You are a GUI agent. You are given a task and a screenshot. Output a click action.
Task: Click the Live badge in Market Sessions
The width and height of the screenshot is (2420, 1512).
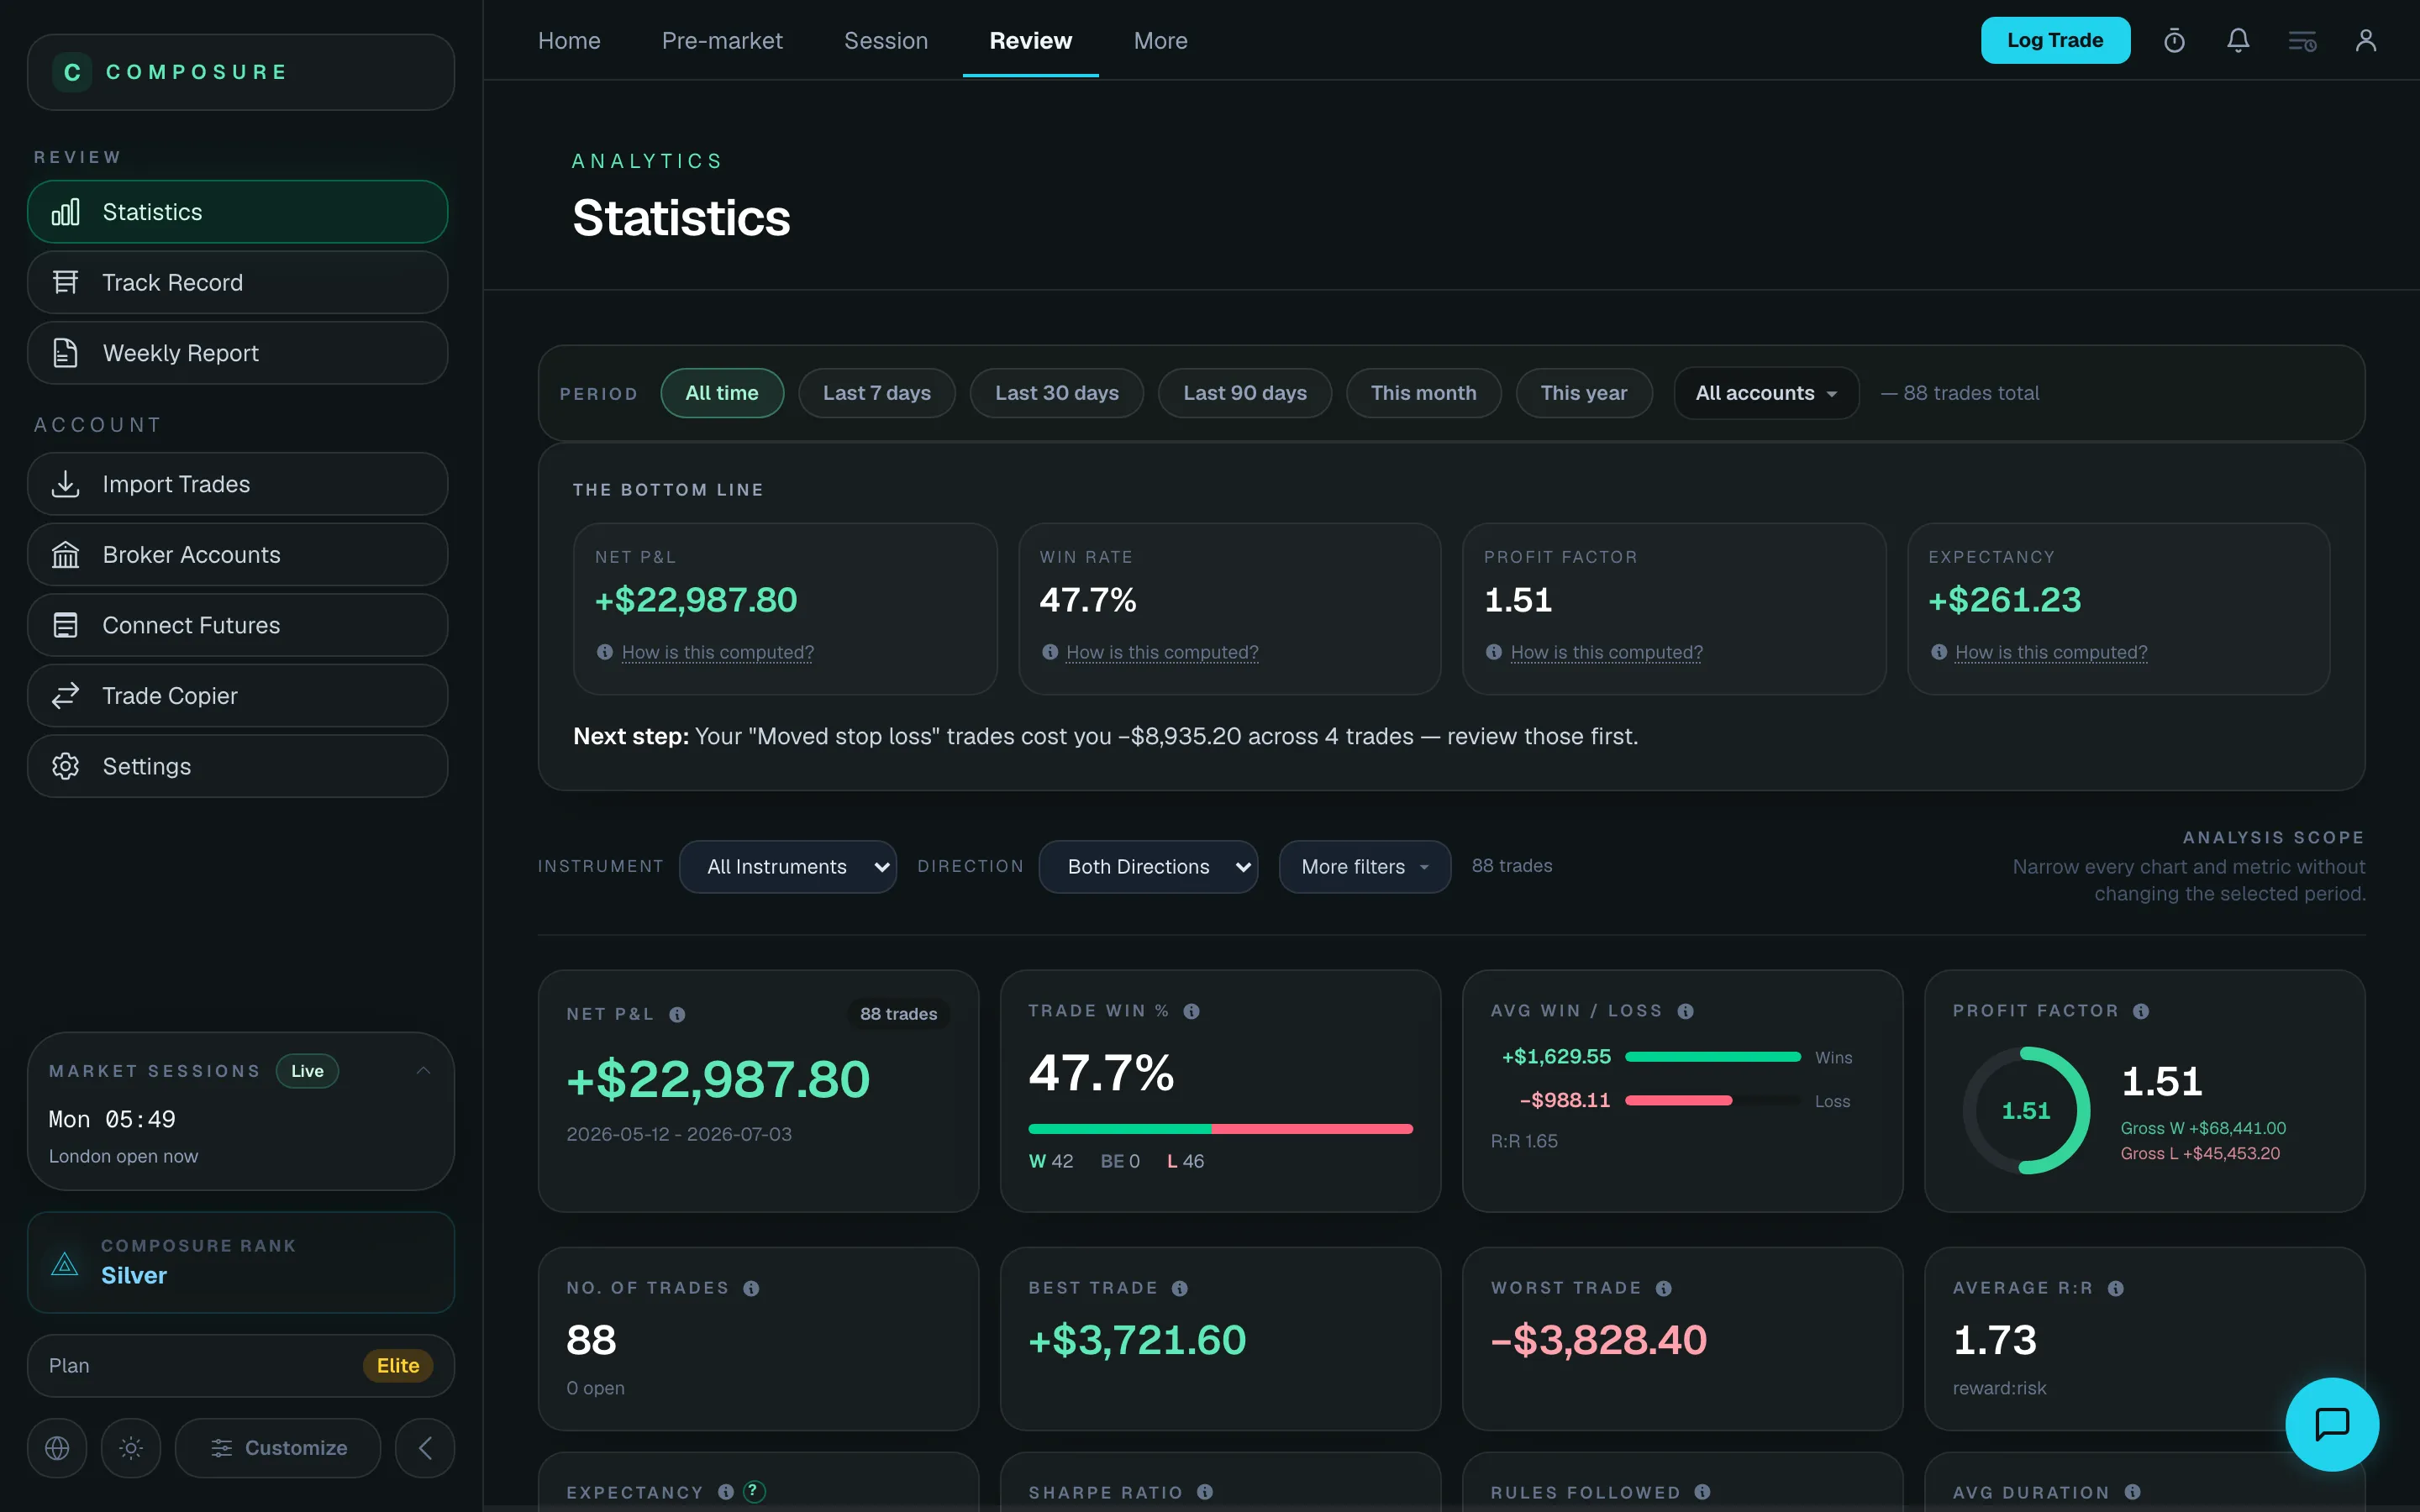tap(307, 1071)
